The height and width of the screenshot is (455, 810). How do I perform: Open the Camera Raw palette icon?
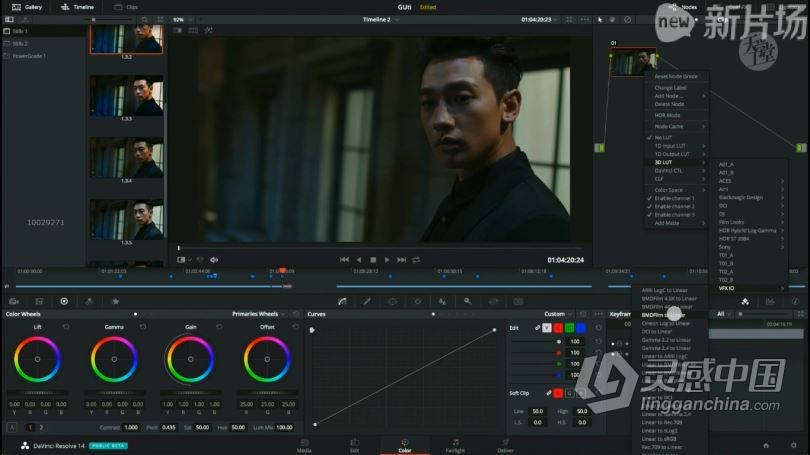click(14, 302)
